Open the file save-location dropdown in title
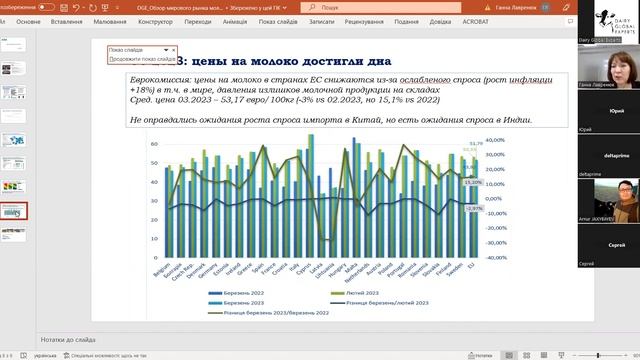Screen dimensions: 640x360 click(284, 7)
